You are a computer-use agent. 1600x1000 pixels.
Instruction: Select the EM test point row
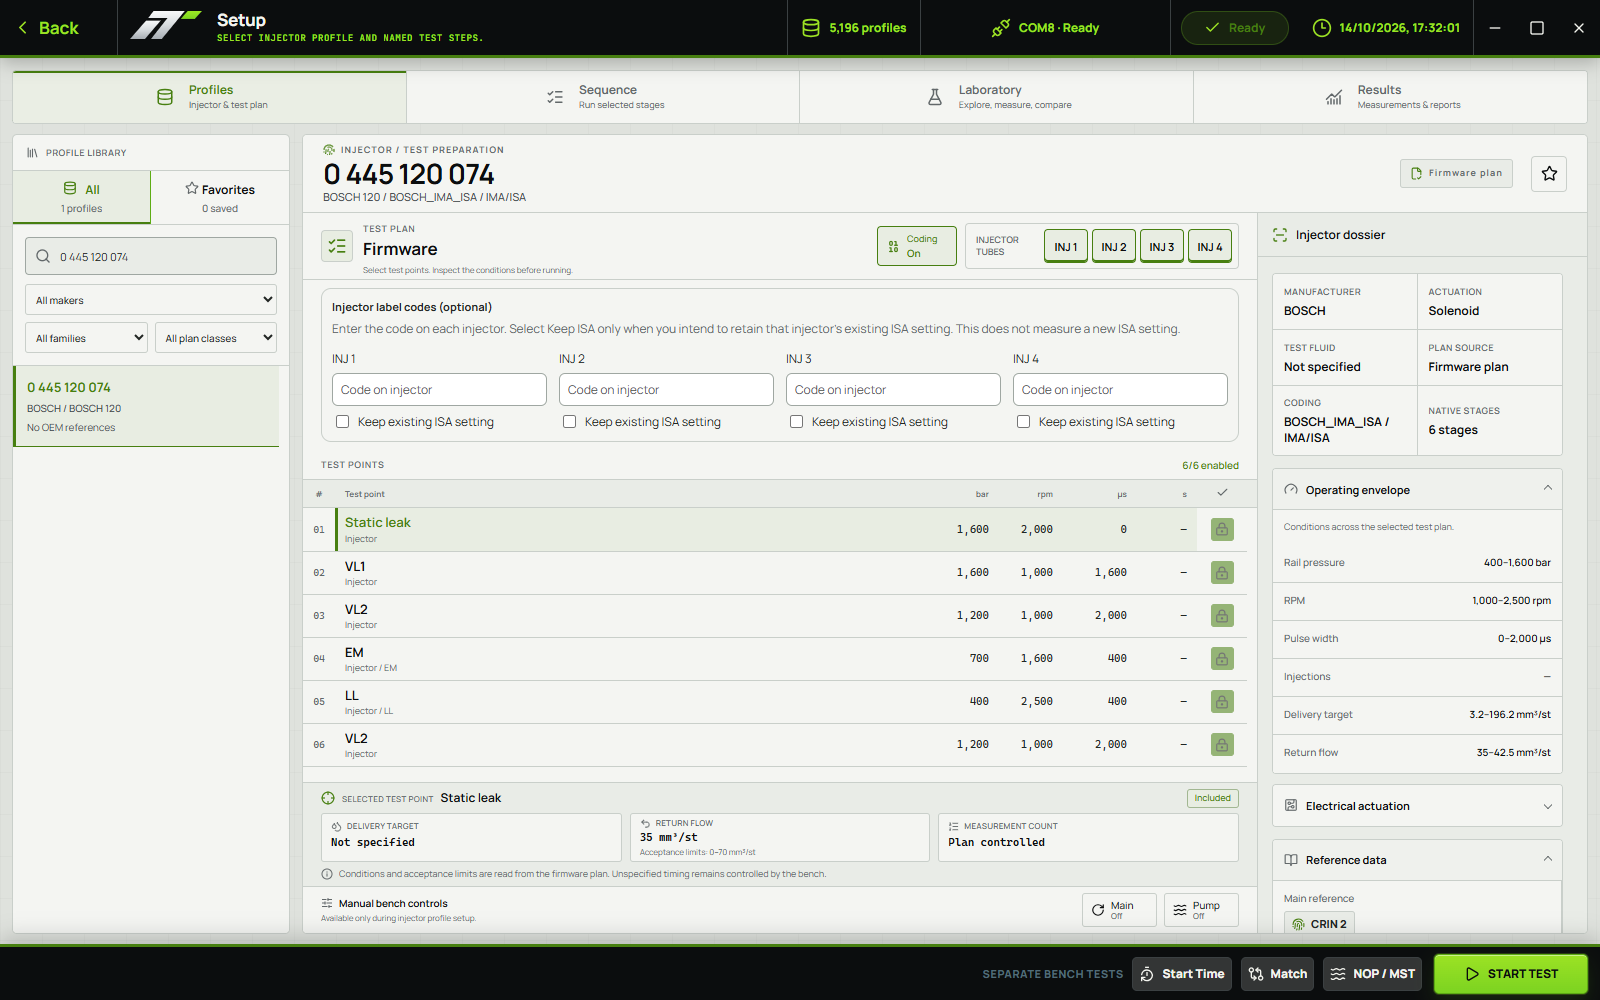775,658
